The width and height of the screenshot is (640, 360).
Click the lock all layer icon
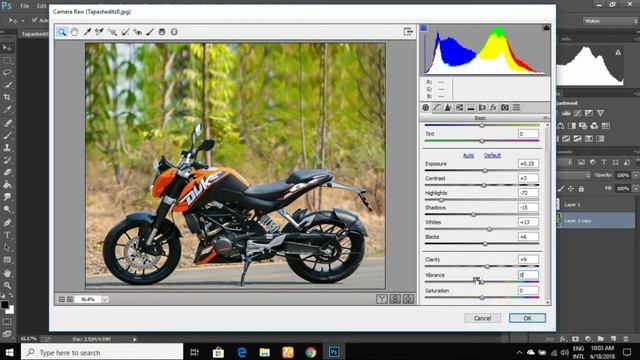coord(581,189)
